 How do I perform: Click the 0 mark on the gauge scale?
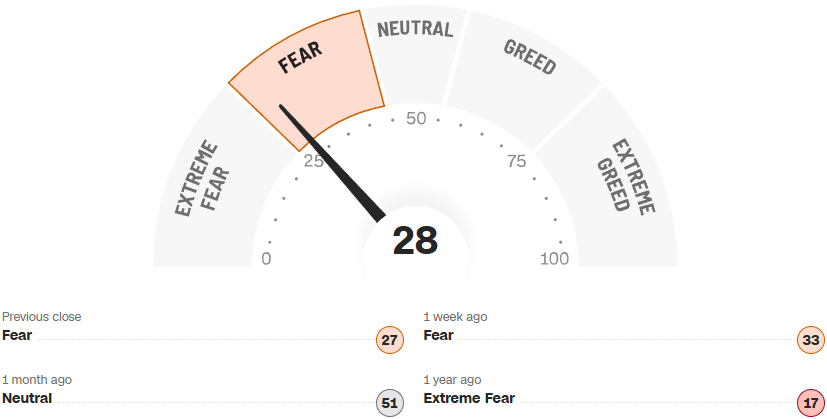(x=266, y=260)
